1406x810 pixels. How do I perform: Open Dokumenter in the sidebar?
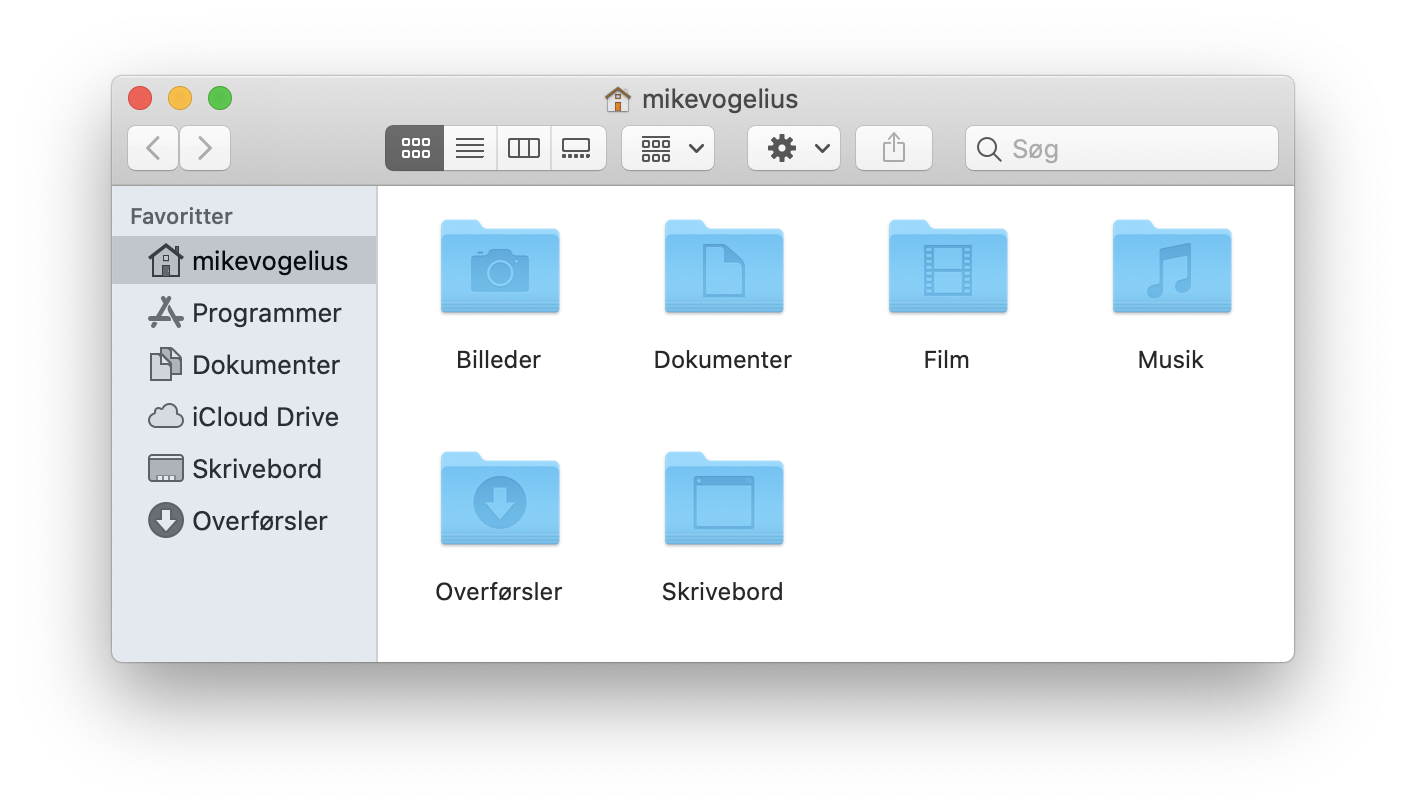(245, 365)
